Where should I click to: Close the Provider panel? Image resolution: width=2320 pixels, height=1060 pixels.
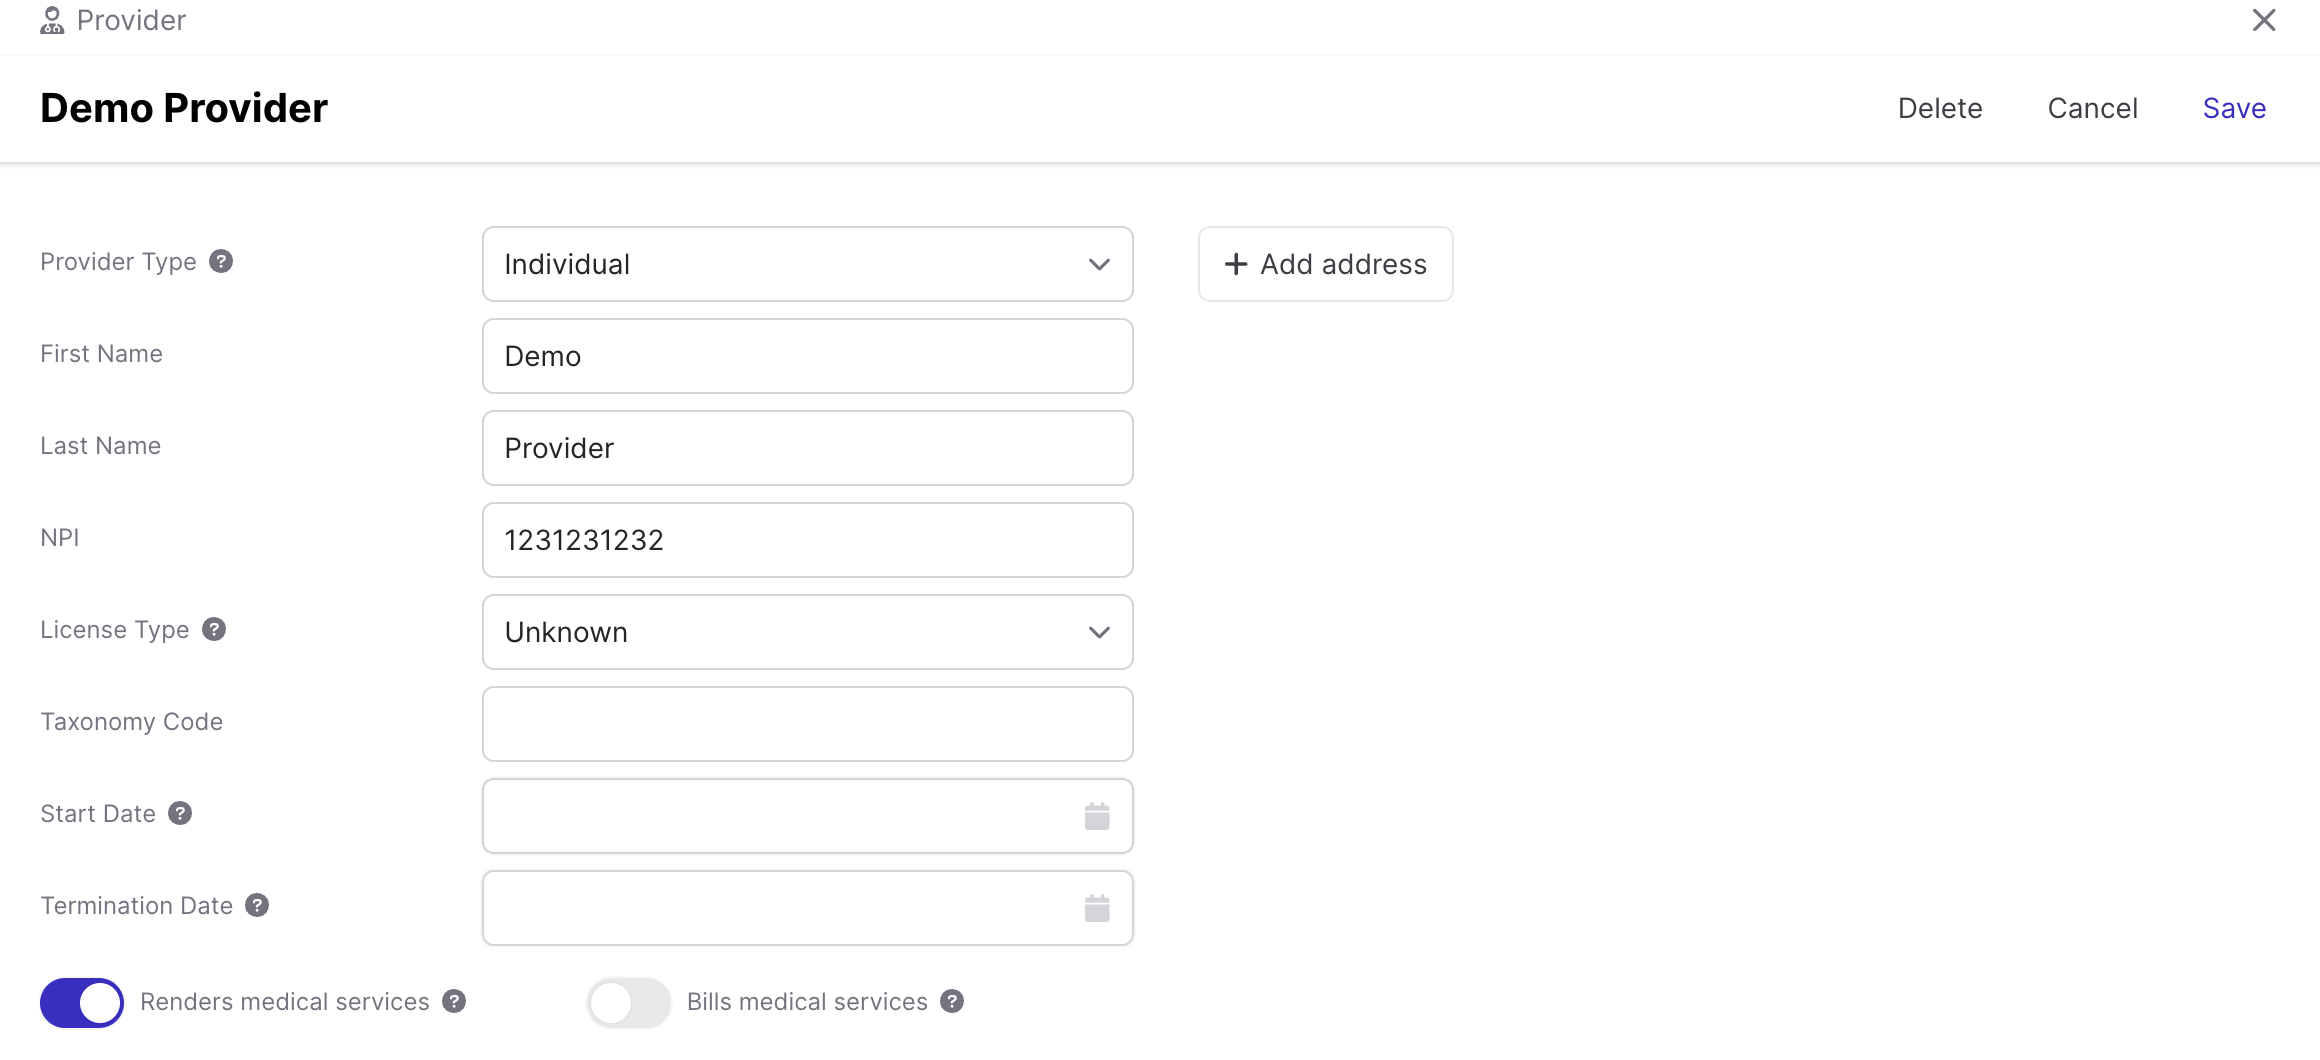pos(2264,20)
